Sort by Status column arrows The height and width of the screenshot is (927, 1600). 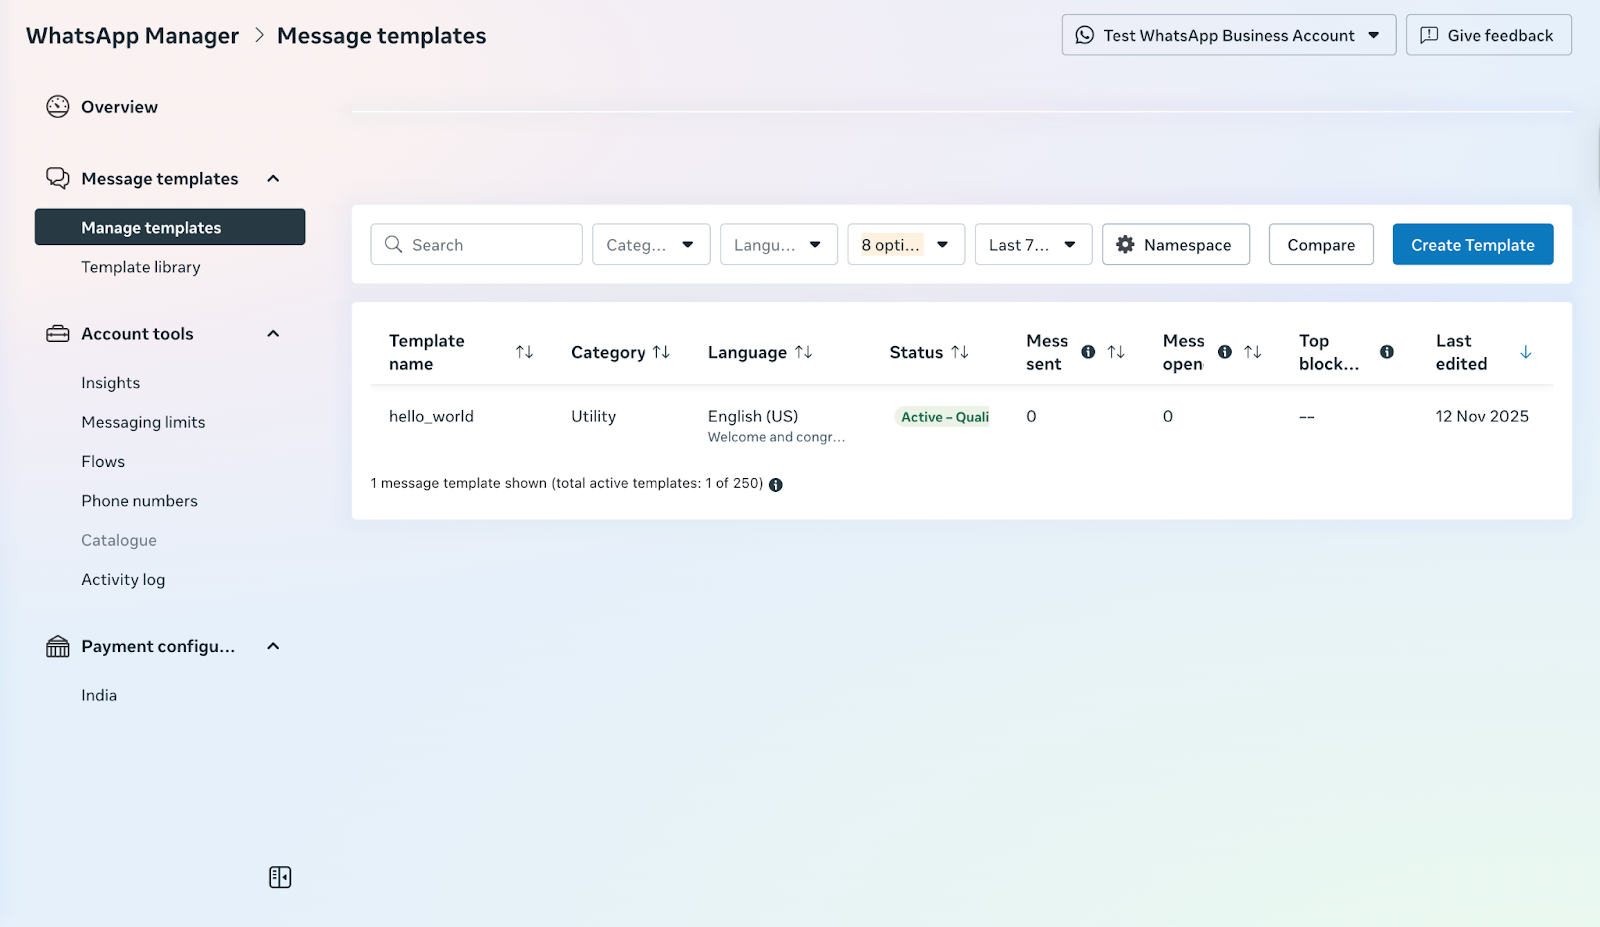960,352
